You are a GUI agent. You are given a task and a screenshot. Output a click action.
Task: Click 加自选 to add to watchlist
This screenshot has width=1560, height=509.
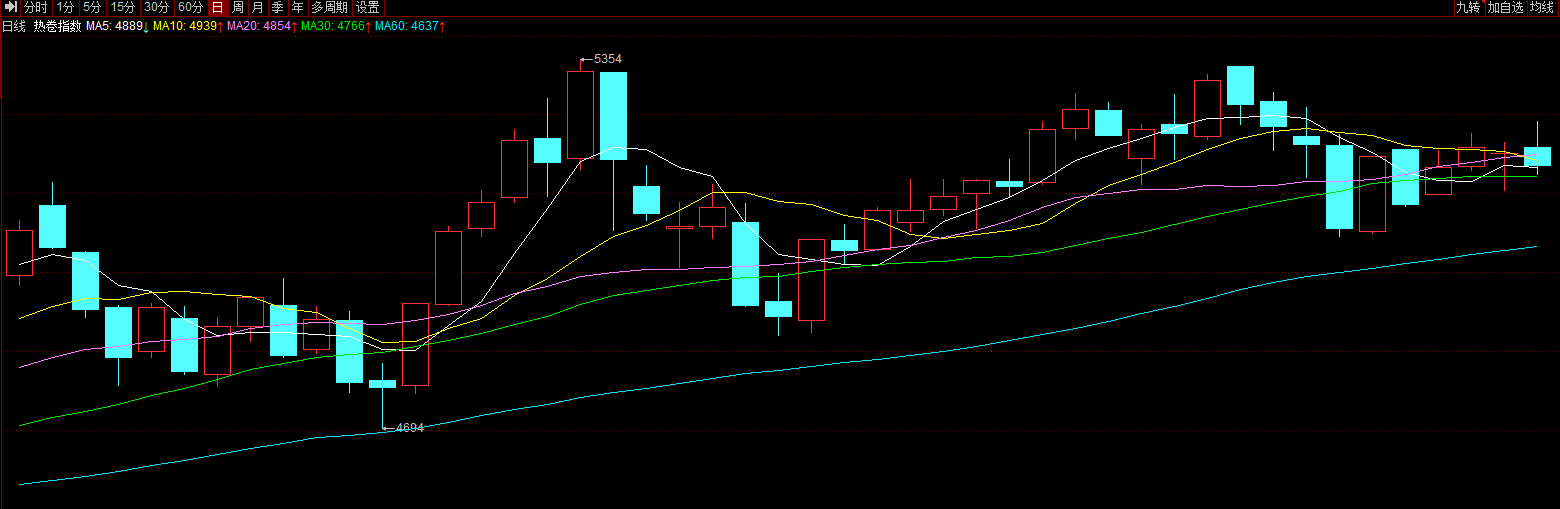coord(1505,7)
